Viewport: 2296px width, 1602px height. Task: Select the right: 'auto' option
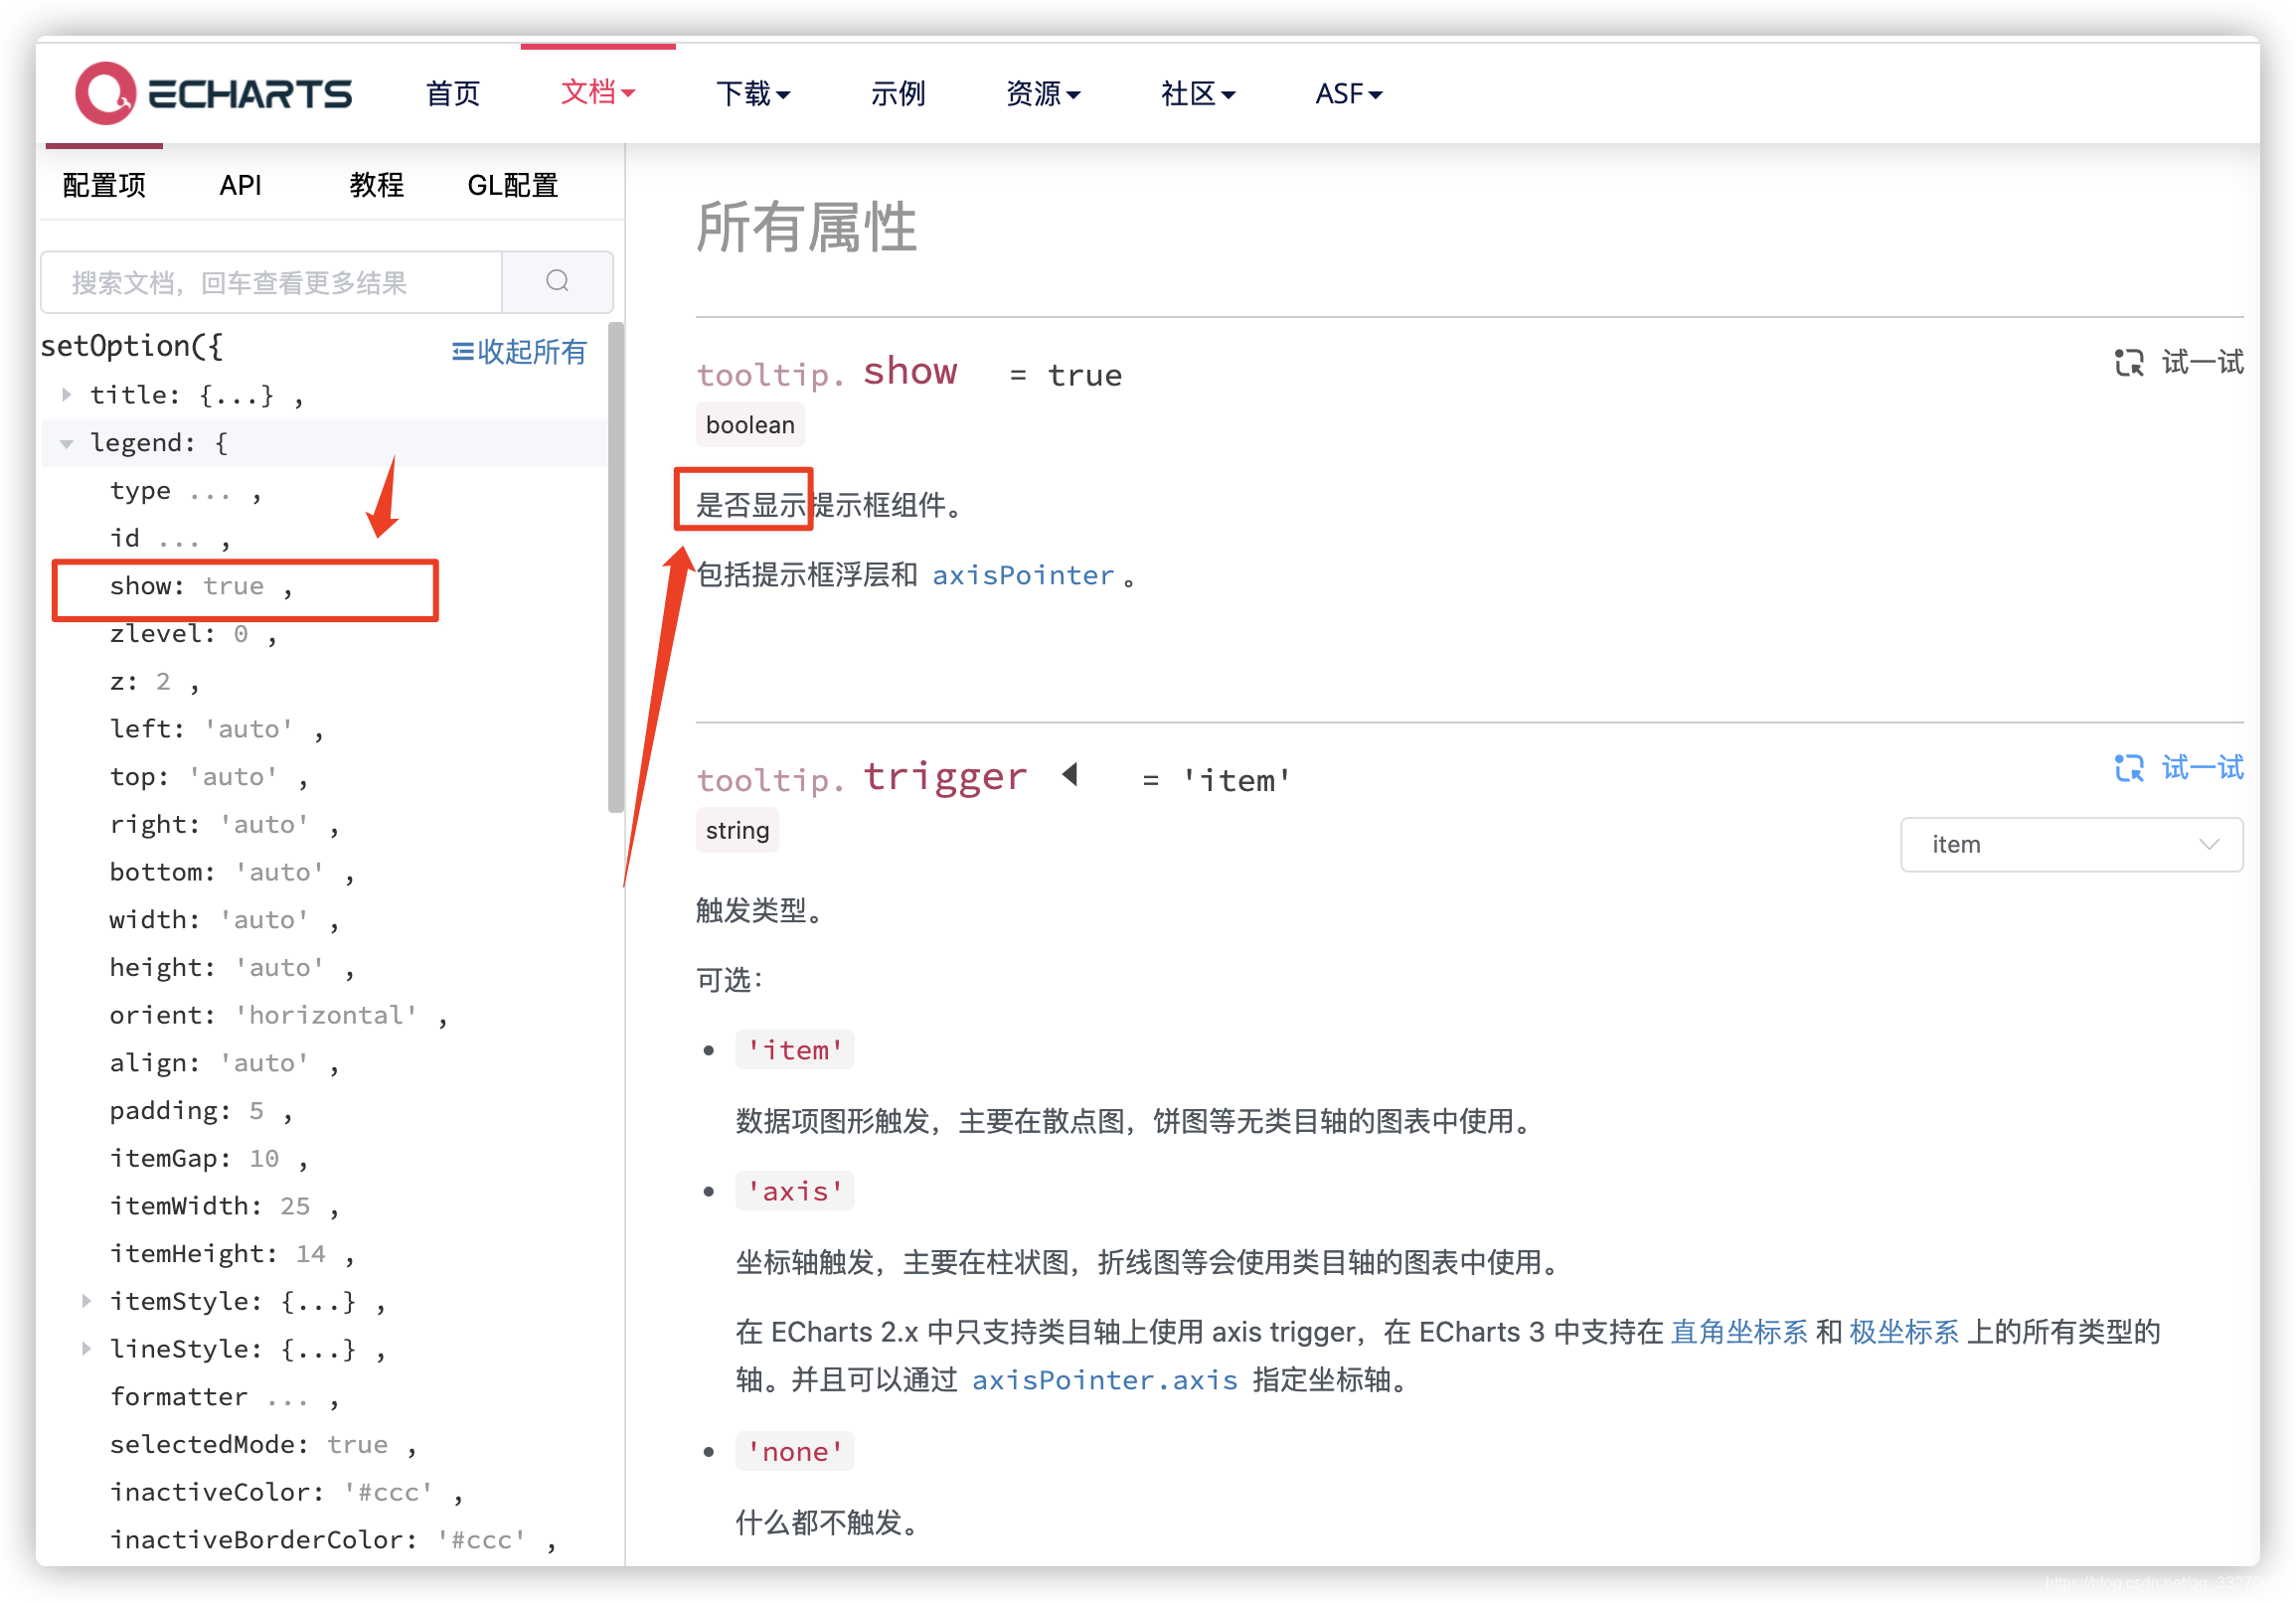[224, 825]
